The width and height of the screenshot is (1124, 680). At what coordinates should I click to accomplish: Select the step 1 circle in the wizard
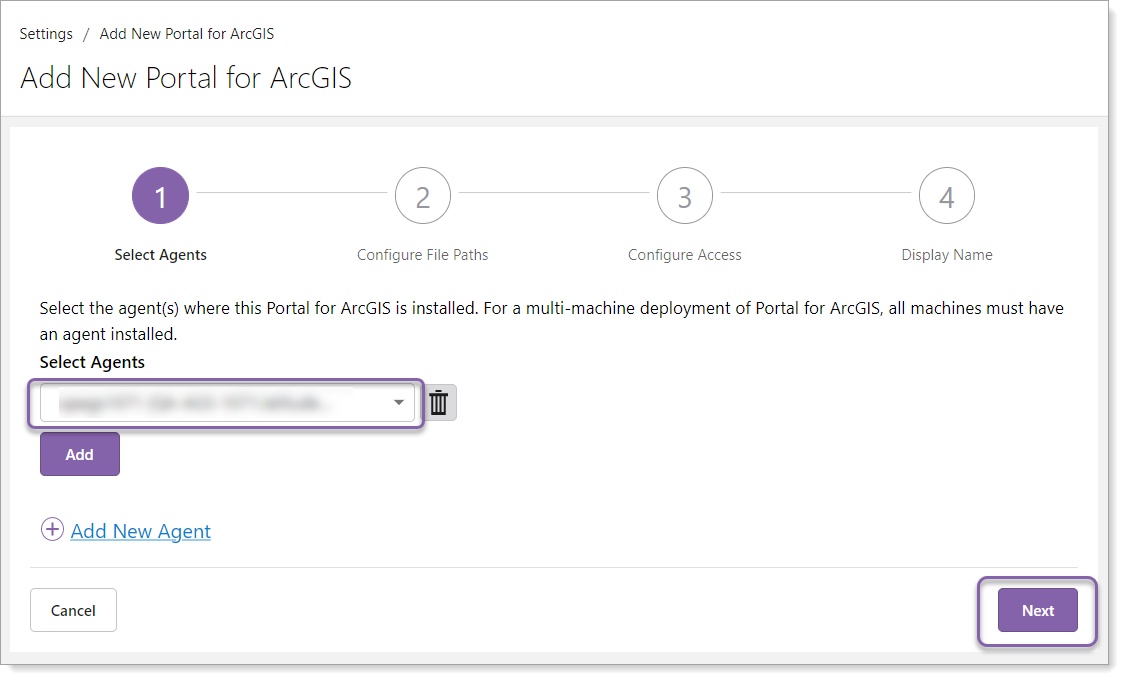[160, 196]
